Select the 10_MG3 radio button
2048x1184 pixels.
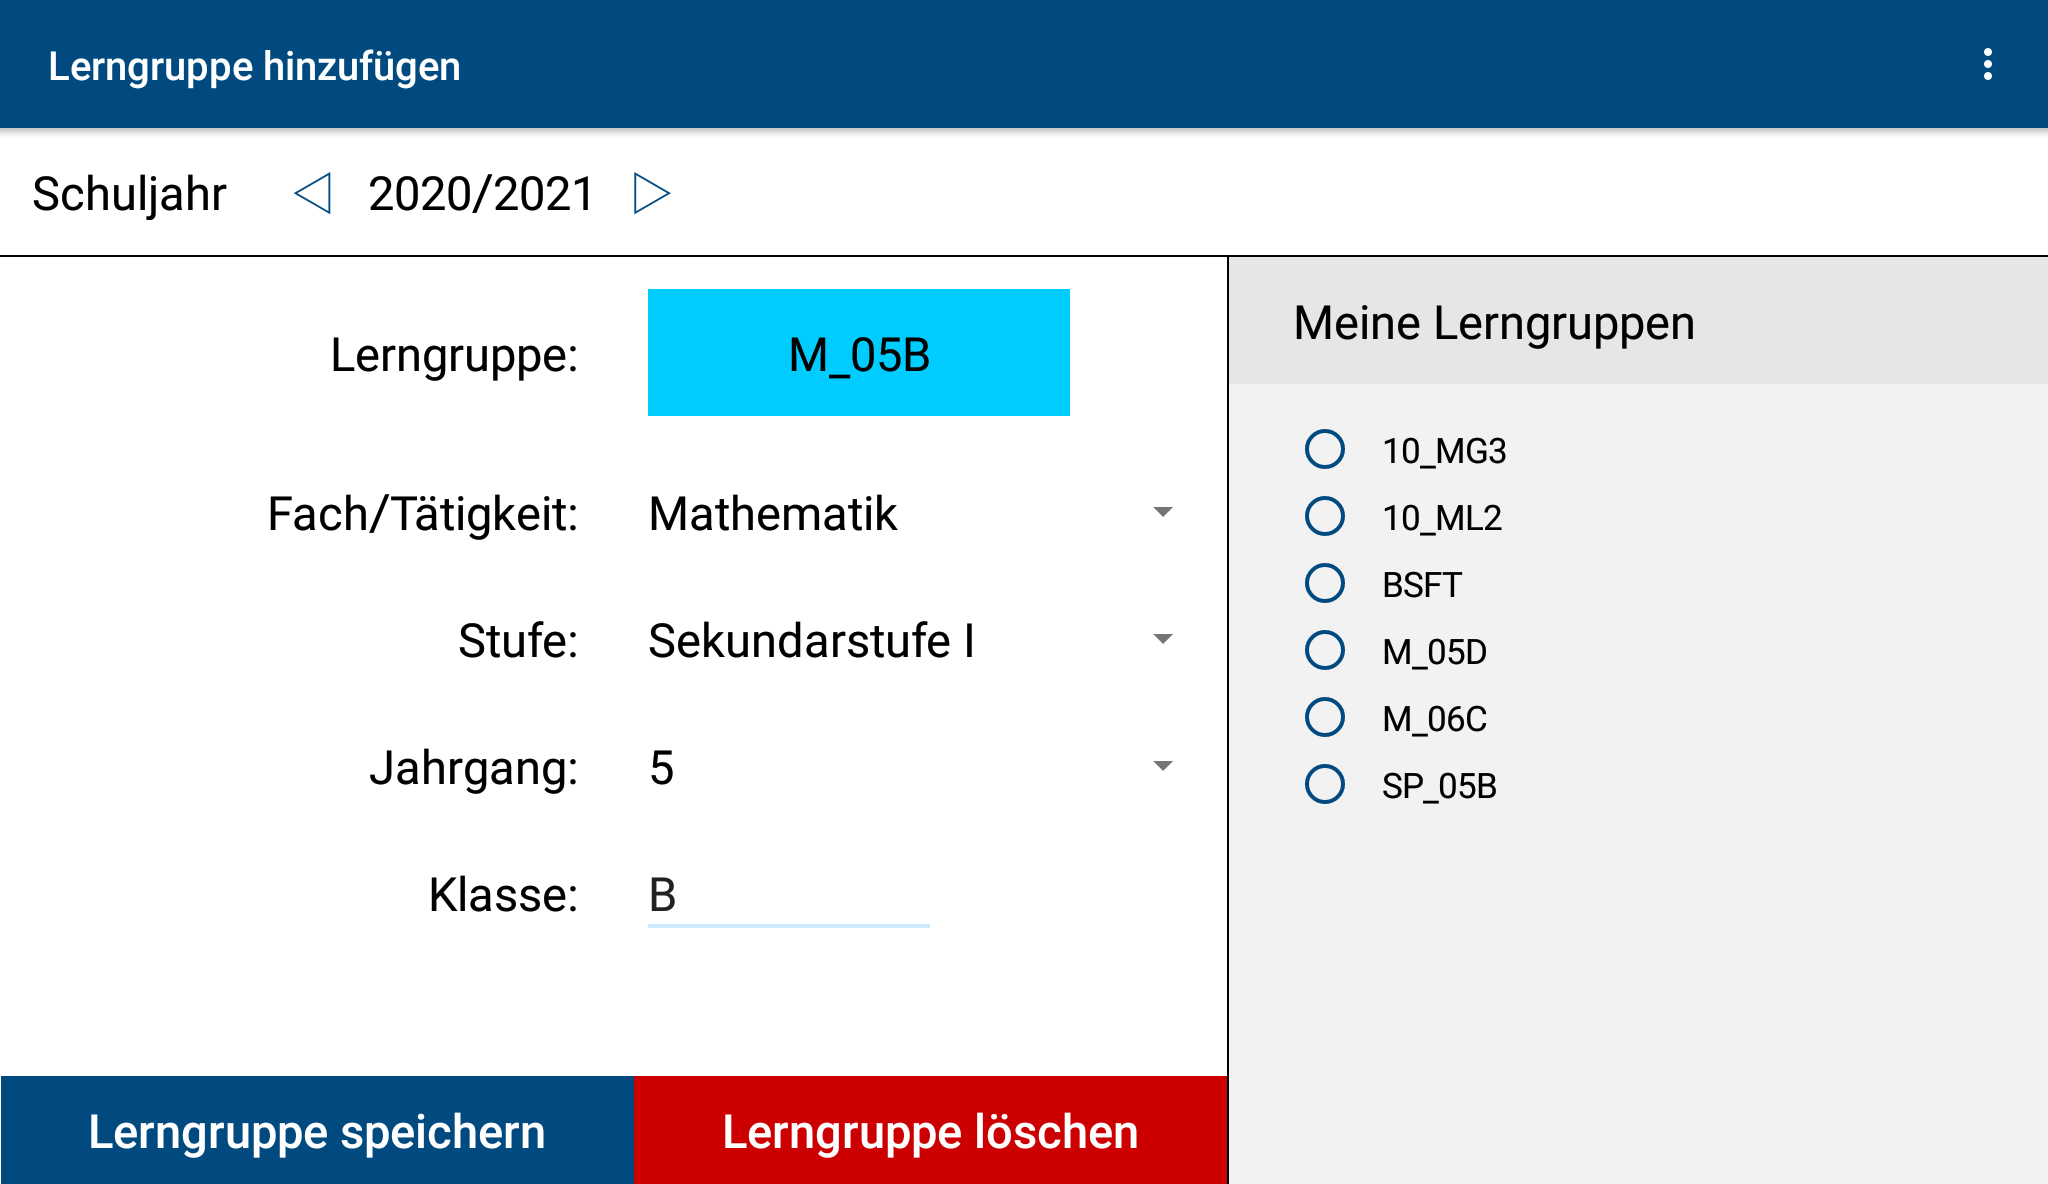[x=1325, y=450]
